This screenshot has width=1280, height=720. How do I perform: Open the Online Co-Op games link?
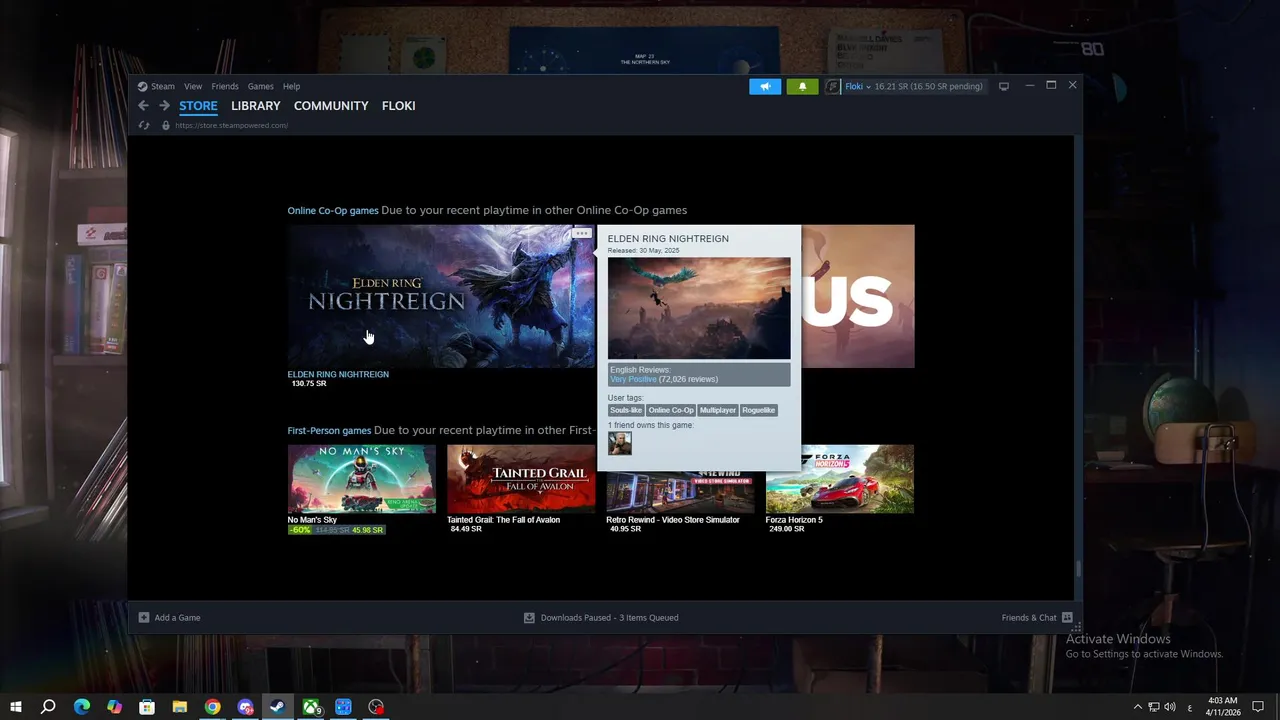pyautogui.click(x=333, y=210)
